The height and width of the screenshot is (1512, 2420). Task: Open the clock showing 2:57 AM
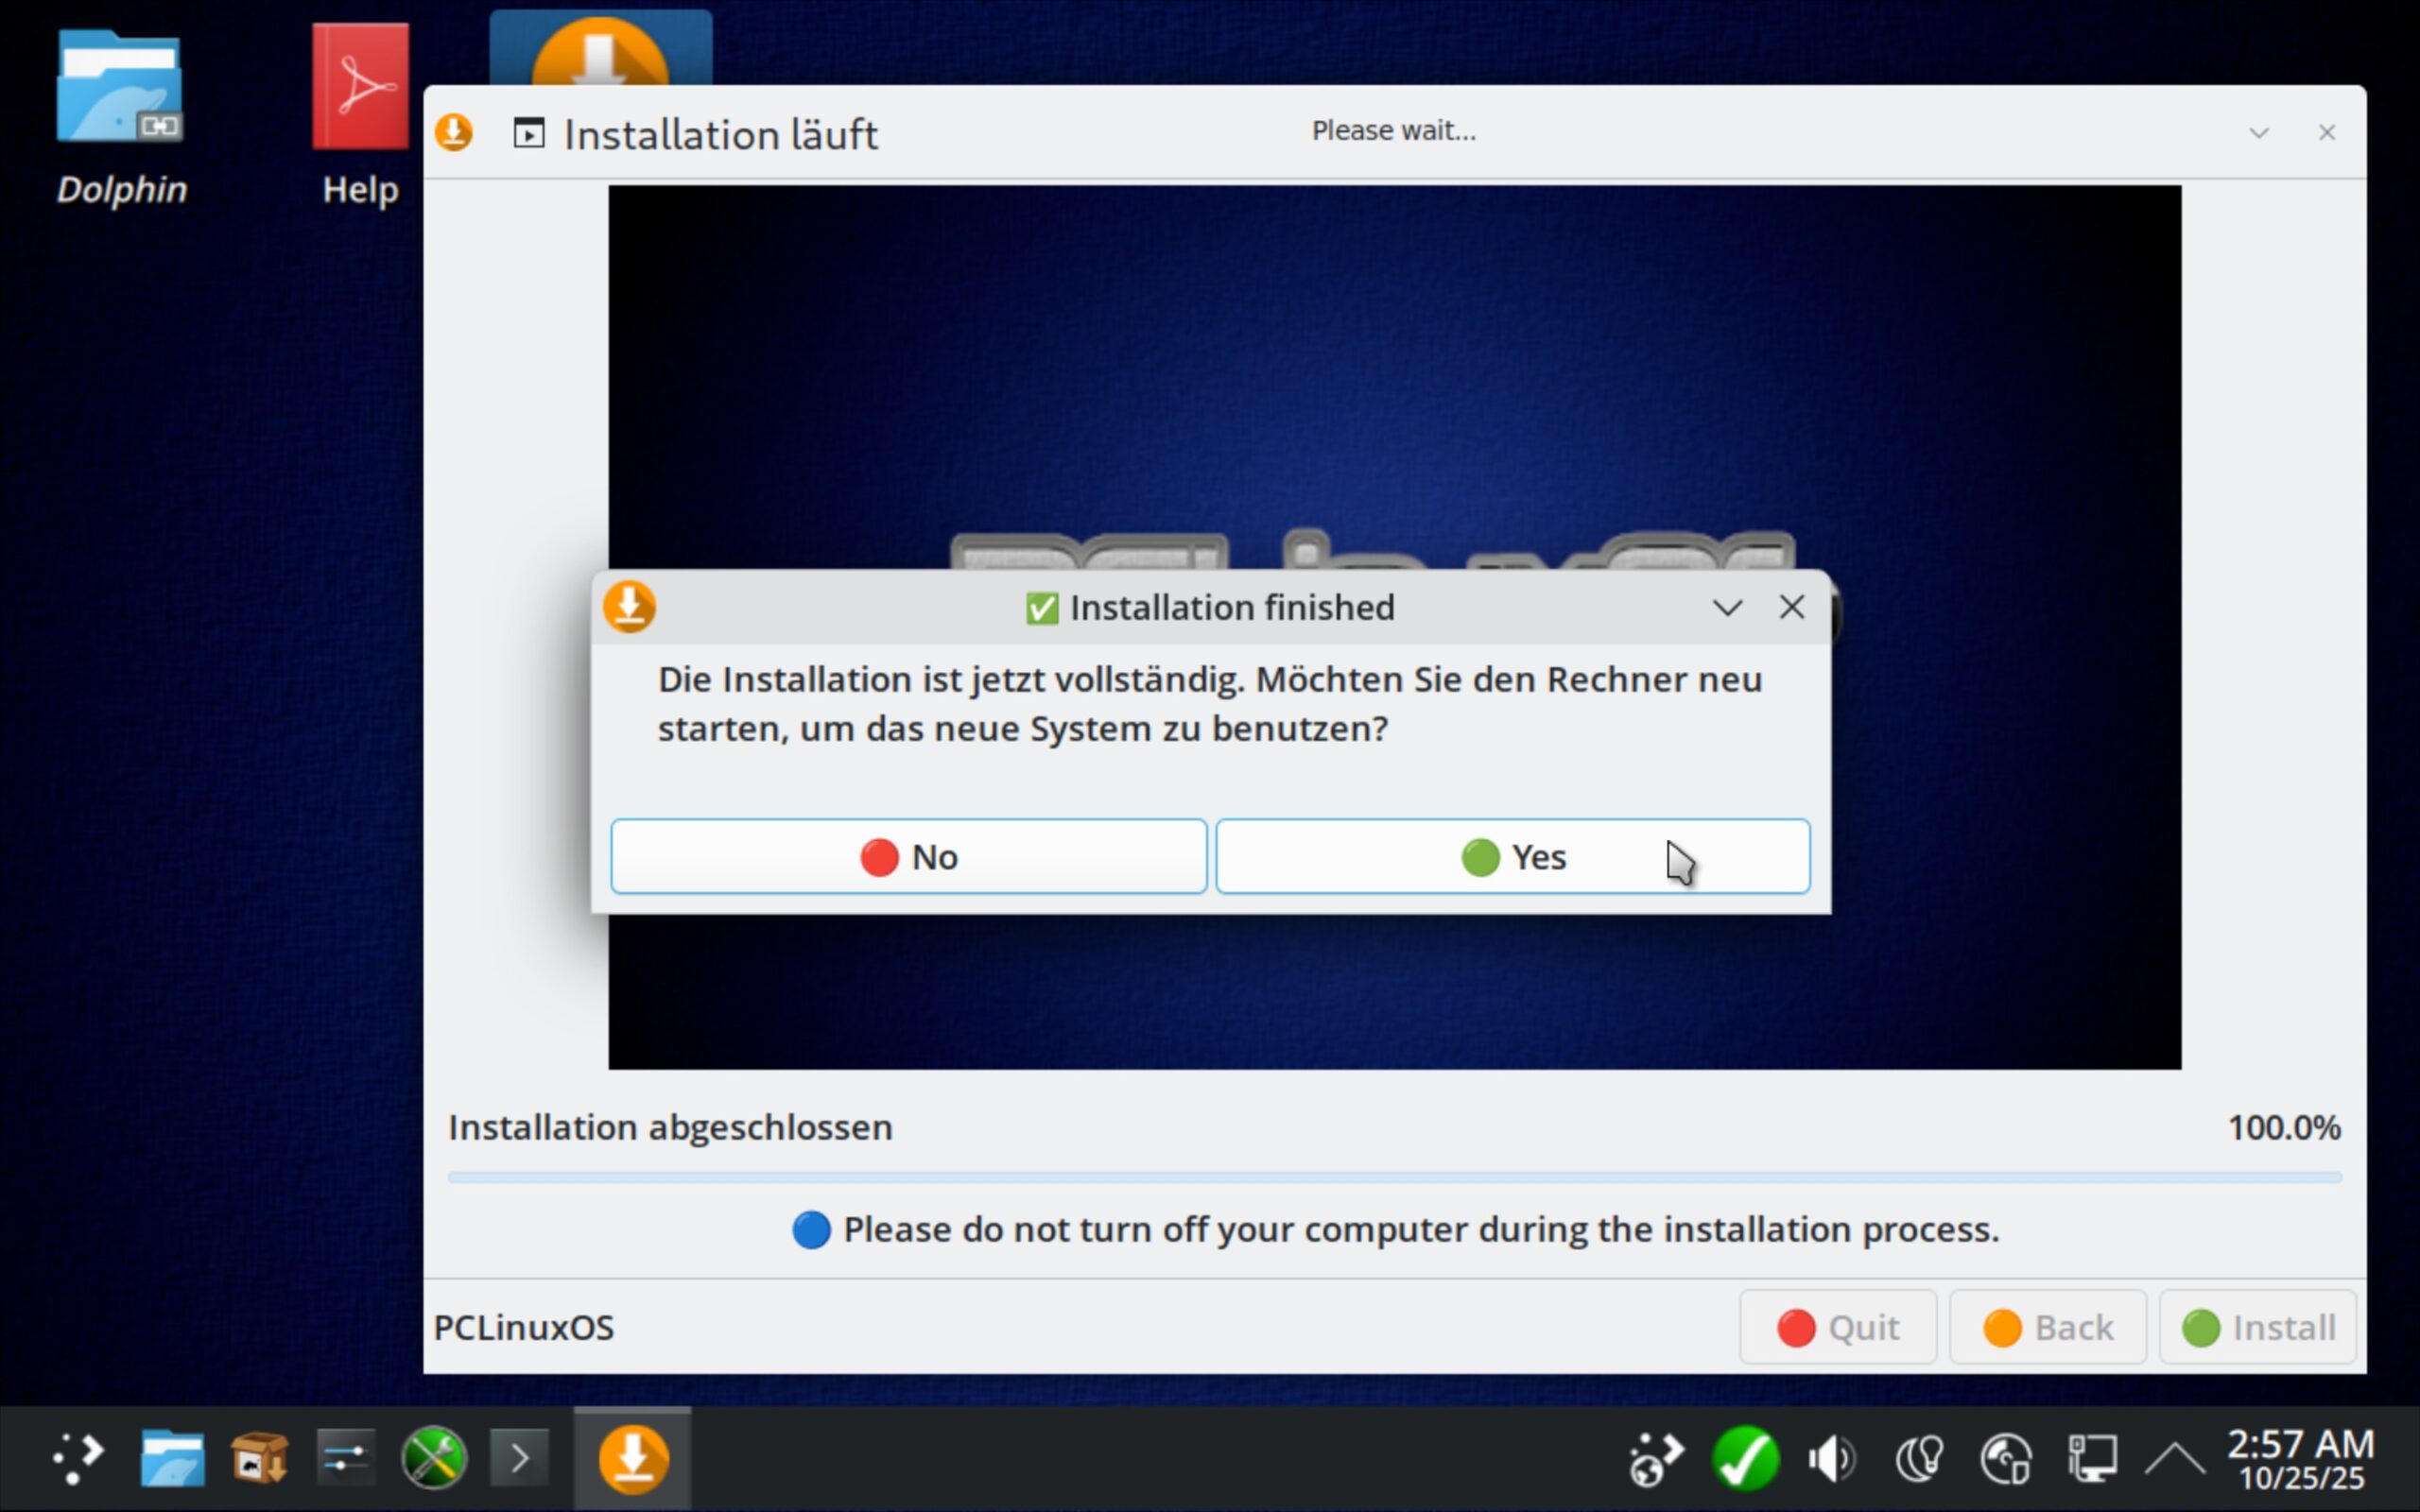tap(2300, 1458)
